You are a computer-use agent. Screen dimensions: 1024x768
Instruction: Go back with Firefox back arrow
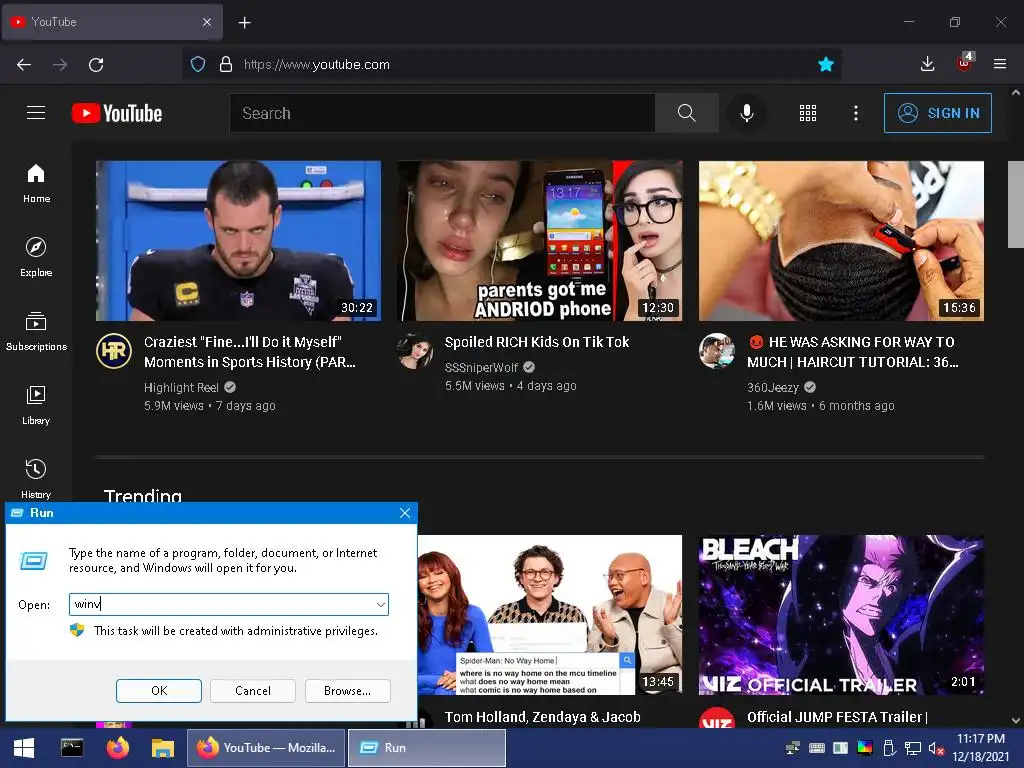click(x=24, y=65)
